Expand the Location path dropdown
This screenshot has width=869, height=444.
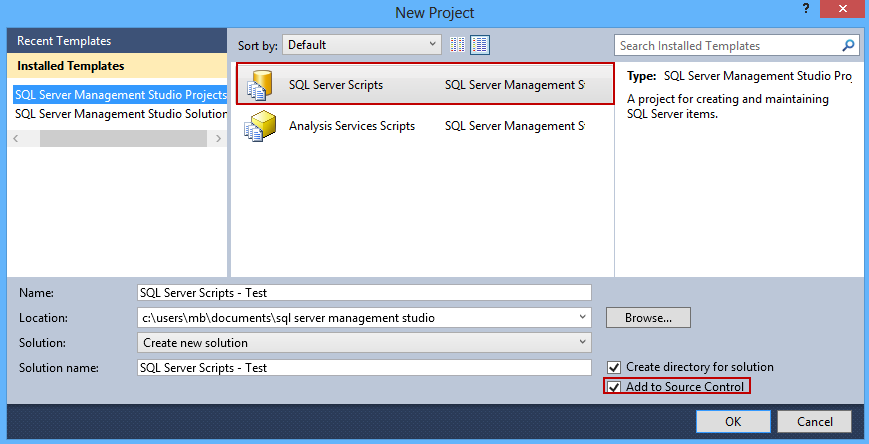(x=583, y=318)
